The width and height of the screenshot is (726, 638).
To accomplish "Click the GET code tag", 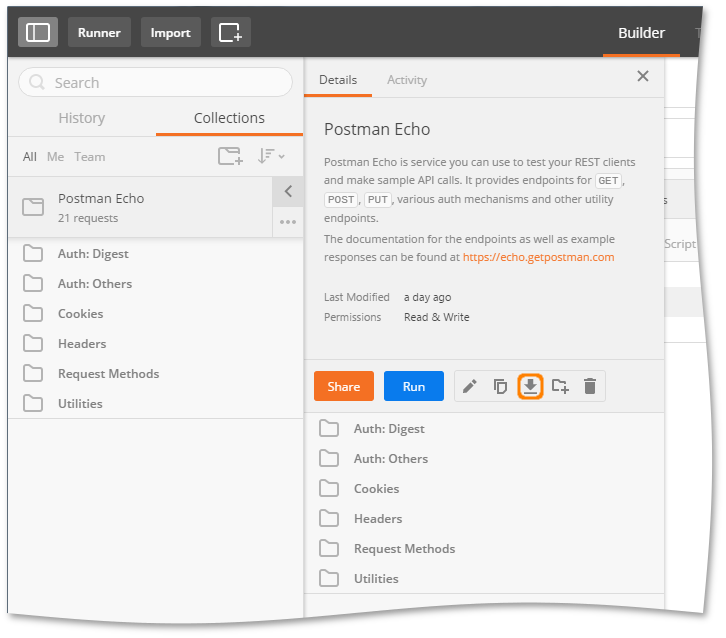I will coord(608,181).
